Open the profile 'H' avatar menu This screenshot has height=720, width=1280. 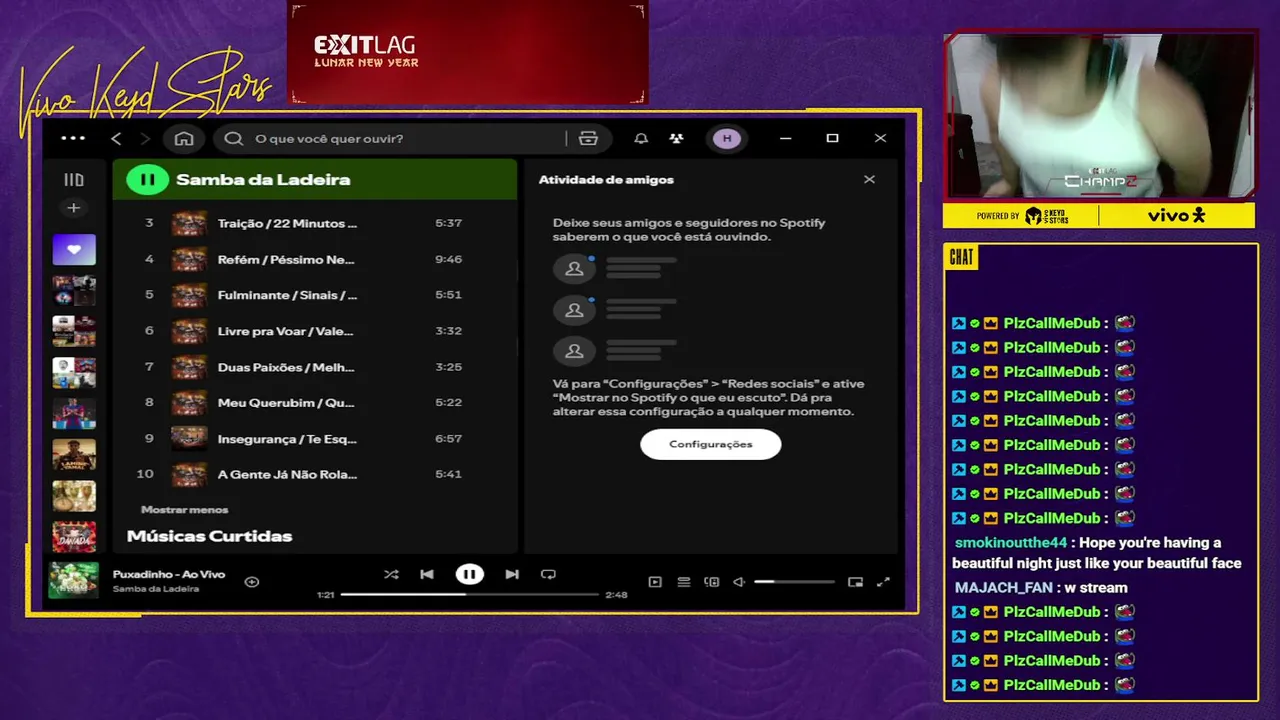tap(727, 138)
